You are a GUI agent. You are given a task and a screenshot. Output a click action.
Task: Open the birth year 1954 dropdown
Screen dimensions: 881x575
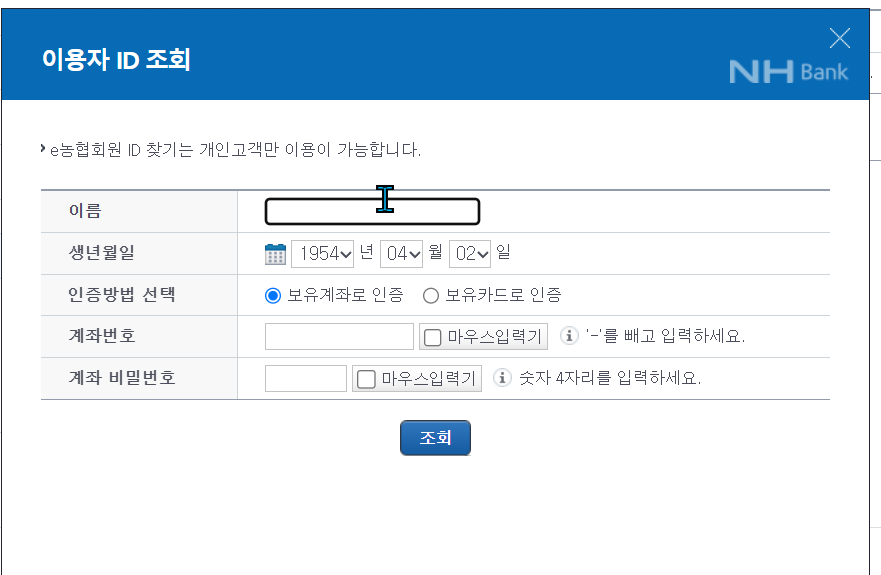coord(323,254)
